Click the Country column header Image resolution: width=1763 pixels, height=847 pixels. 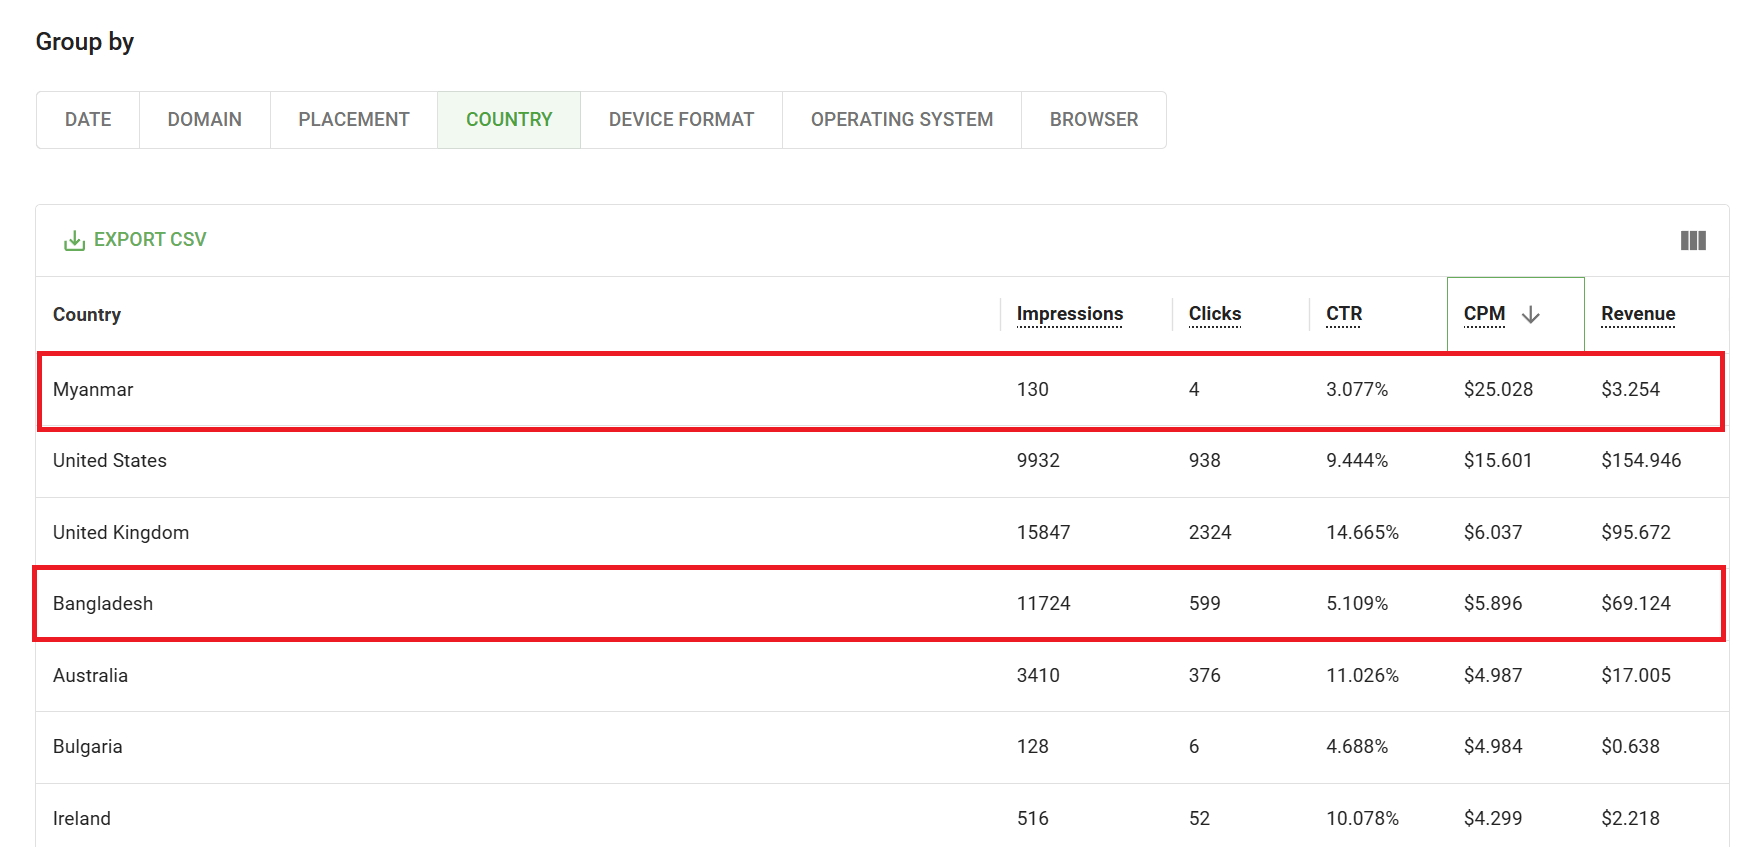(x=87, y=315)
